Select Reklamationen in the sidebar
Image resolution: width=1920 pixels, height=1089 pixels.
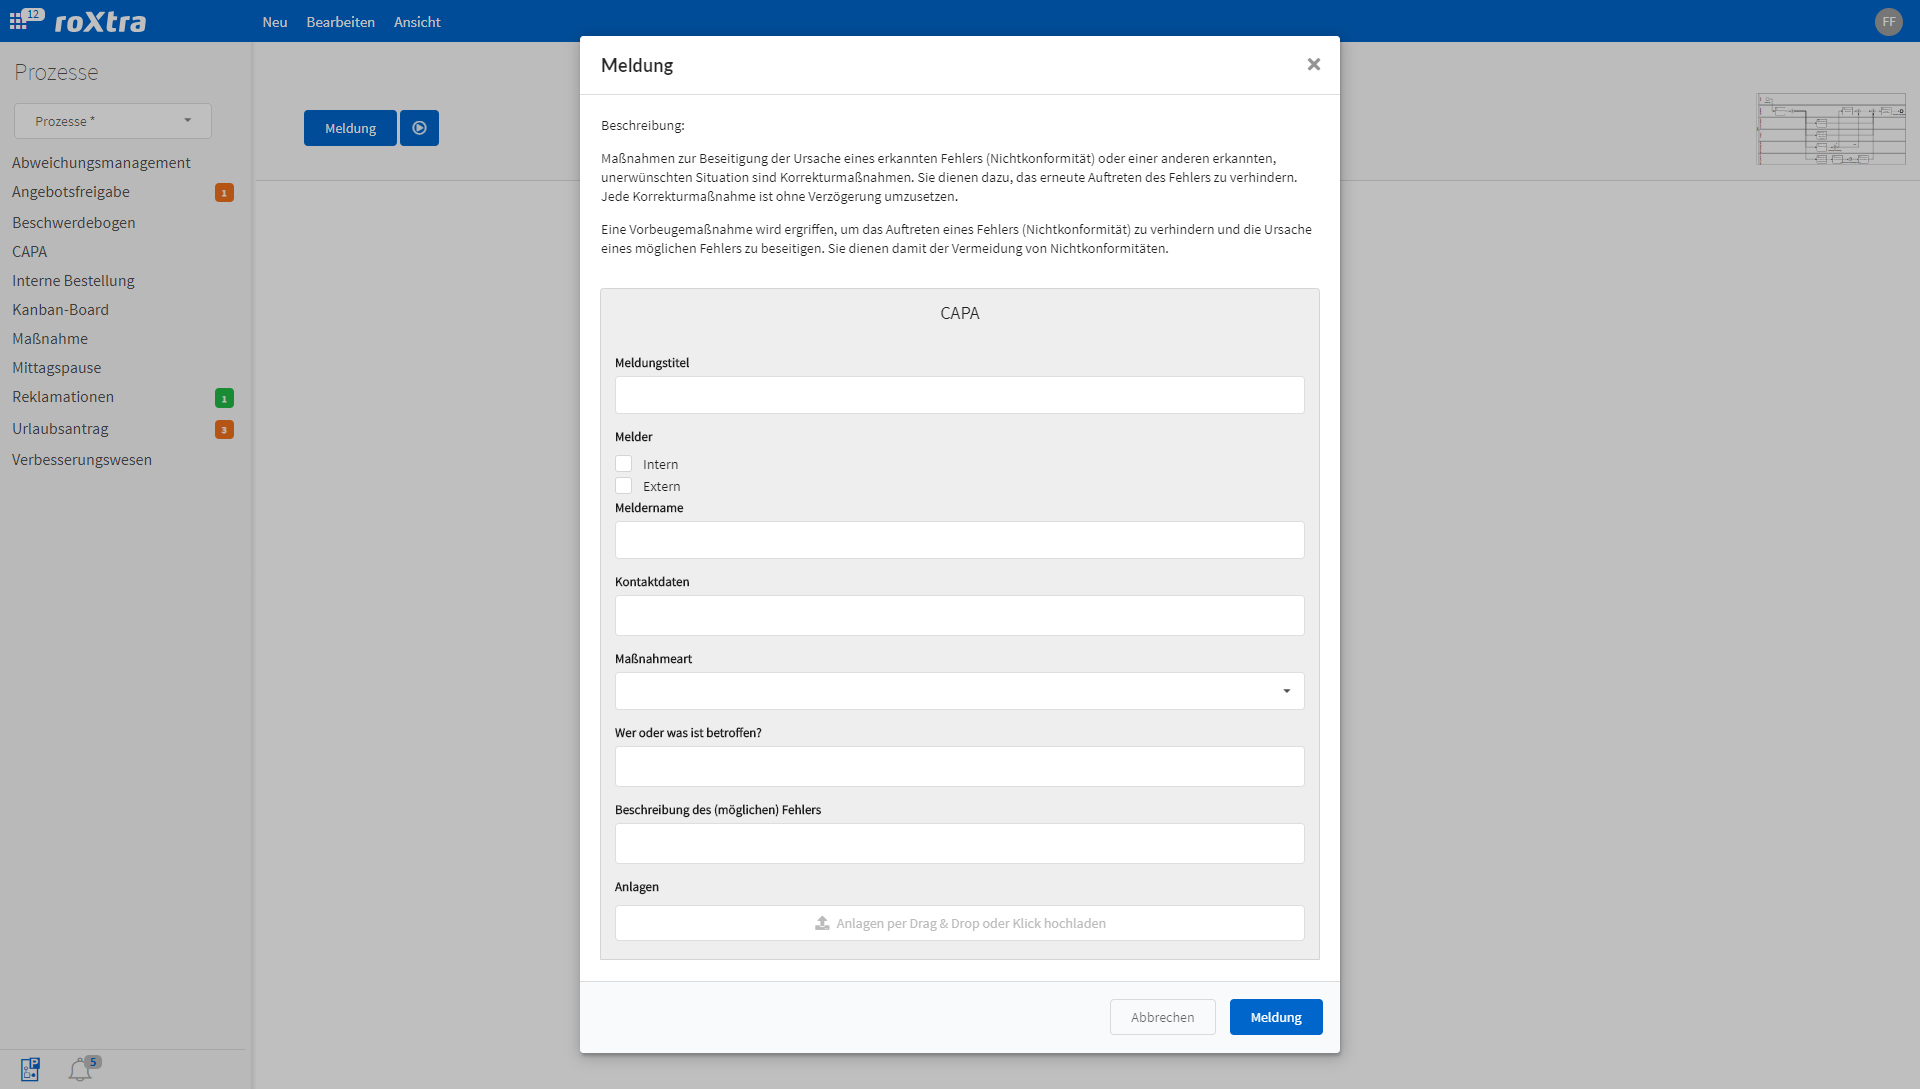pos(62,396)
